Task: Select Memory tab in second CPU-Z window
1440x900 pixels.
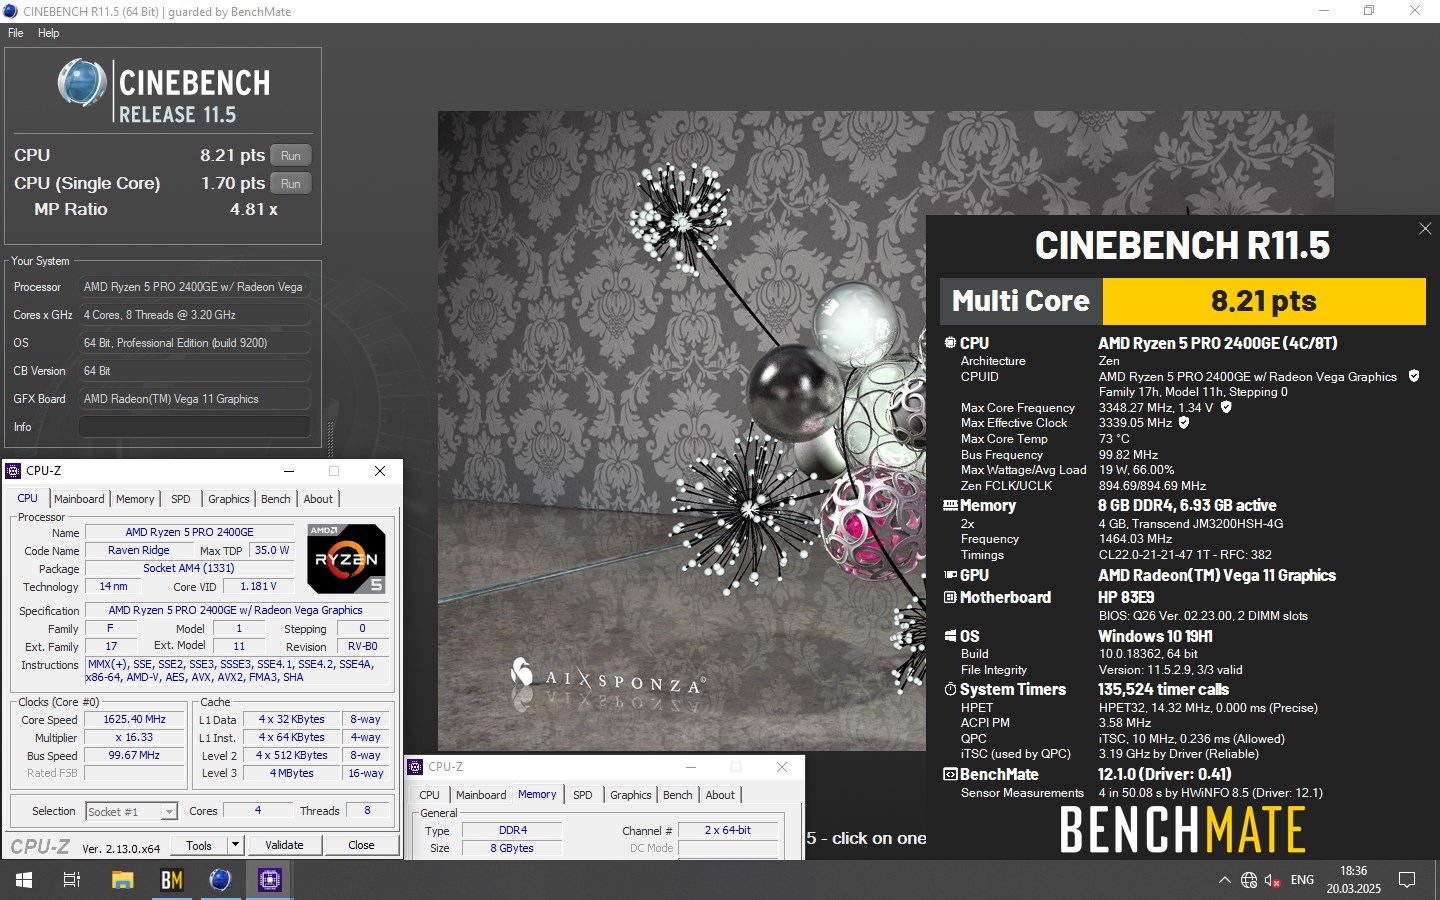Action: (x=537, y=794)
